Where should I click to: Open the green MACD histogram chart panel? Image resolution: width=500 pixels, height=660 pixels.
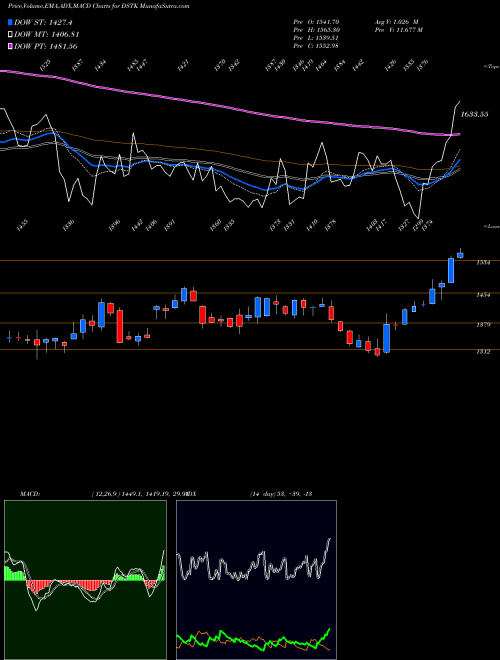[85, 580]
